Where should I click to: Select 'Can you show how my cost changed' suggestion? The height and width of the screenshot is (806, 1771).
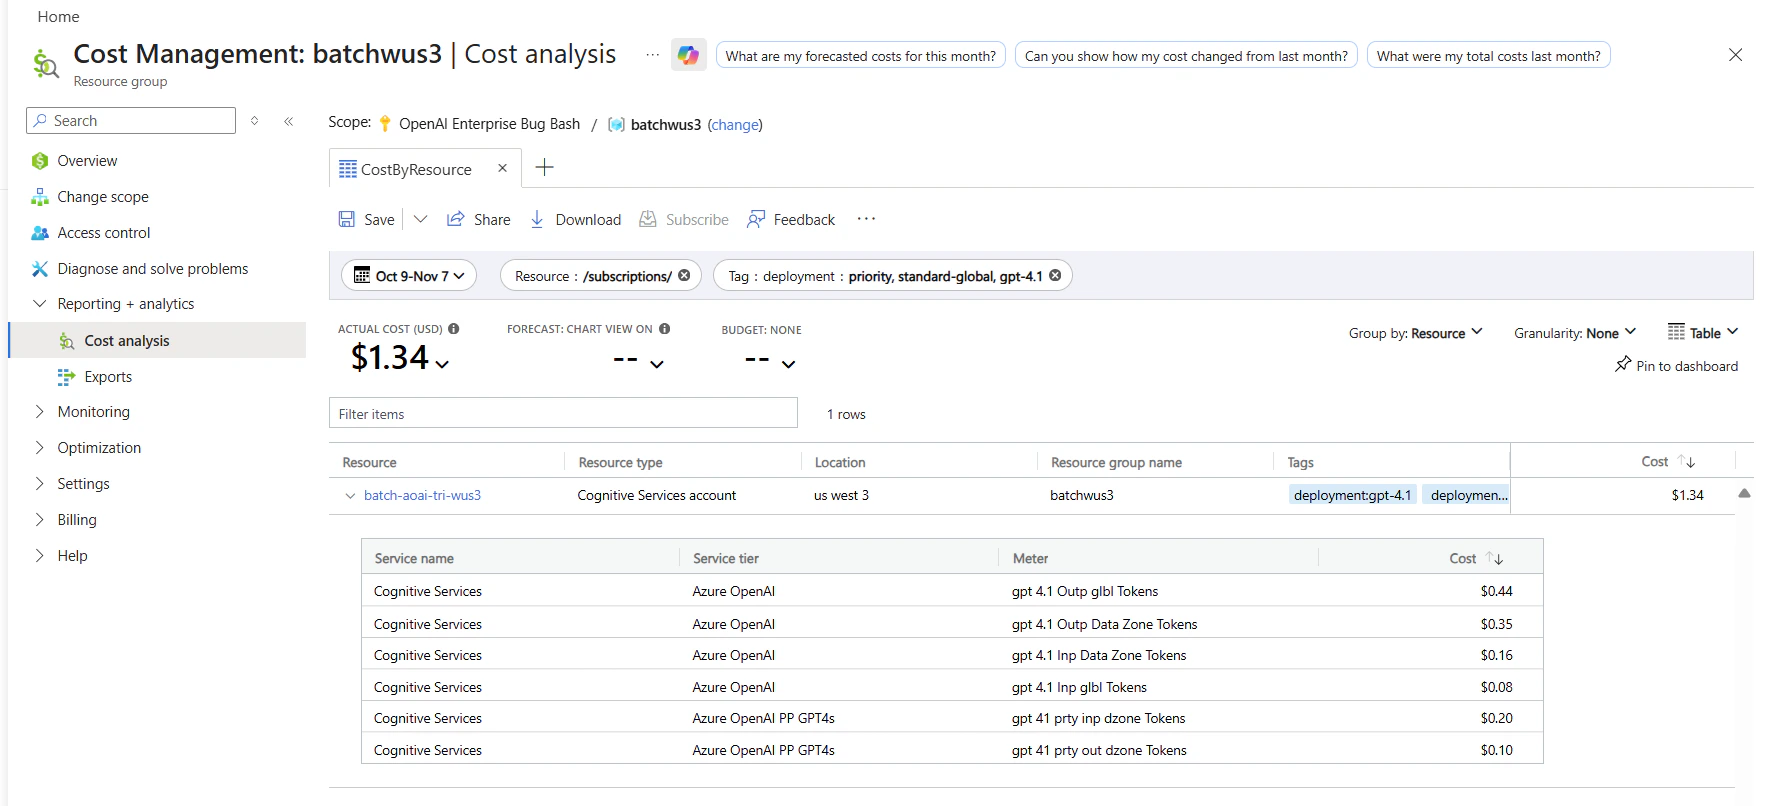[1186, 56]
